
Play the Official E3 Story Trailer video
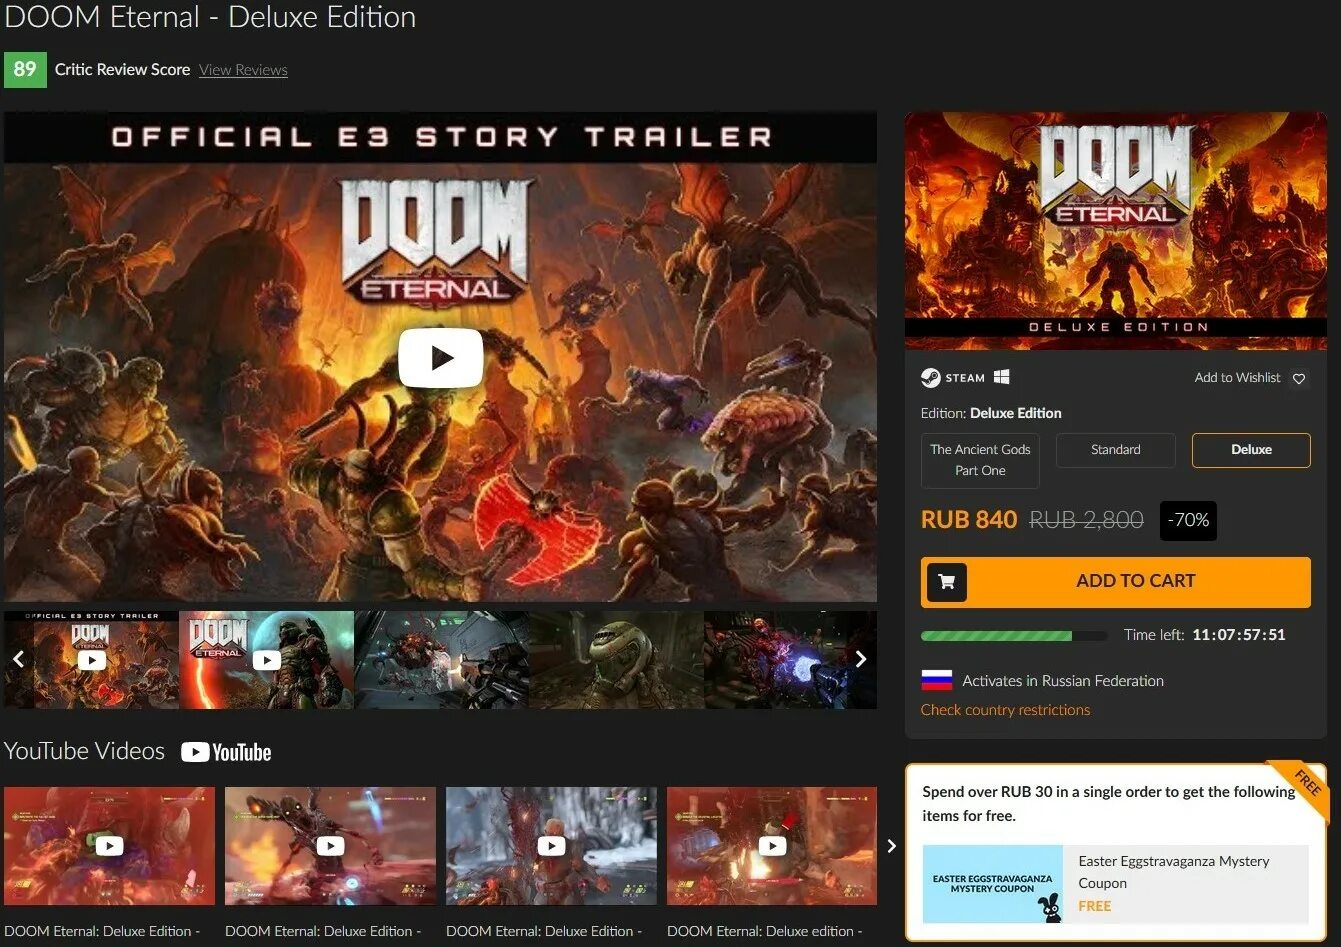click(440, 358)
